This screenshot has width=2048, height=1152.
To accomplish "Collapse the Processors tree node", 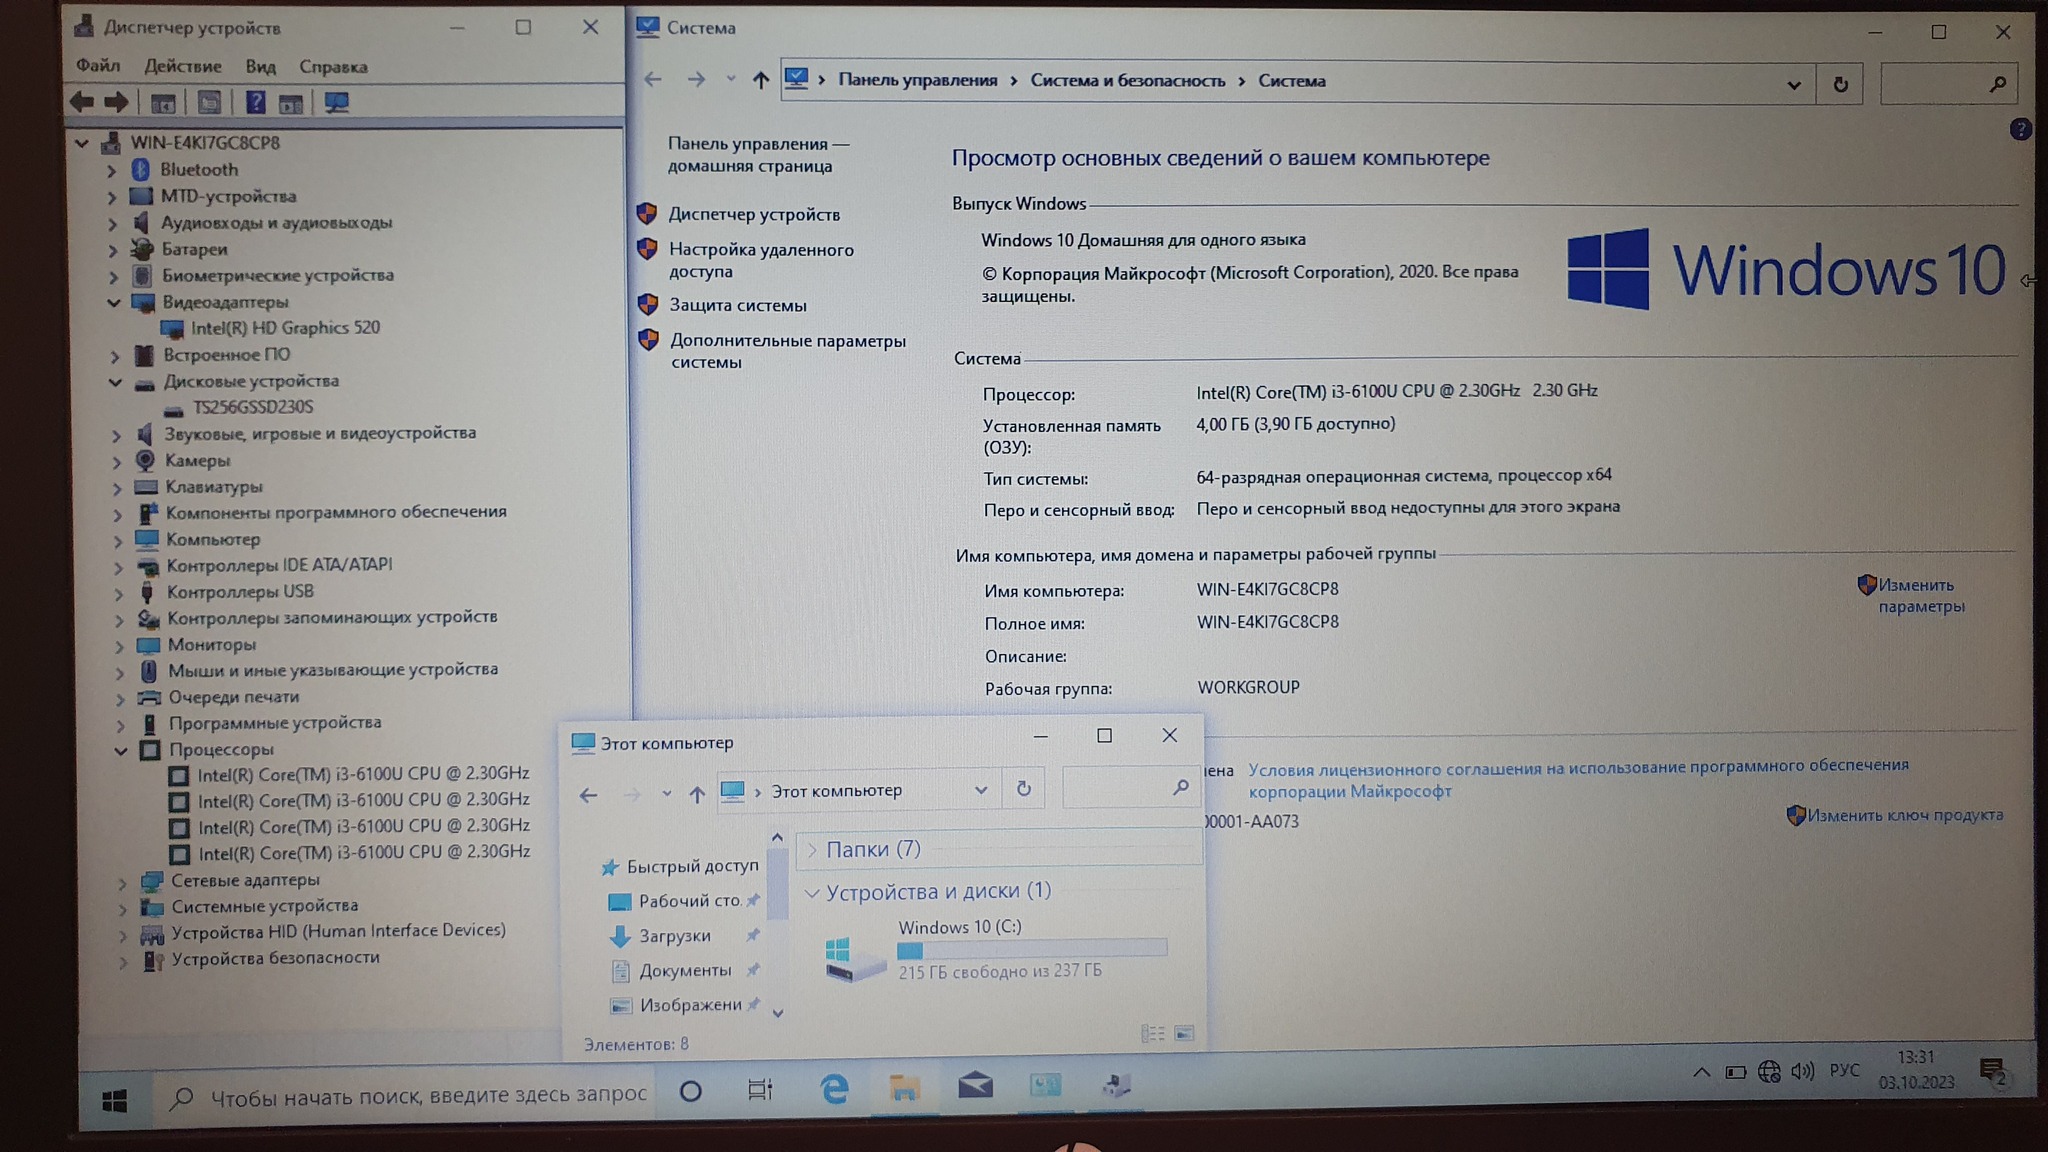I will (121, 750).
